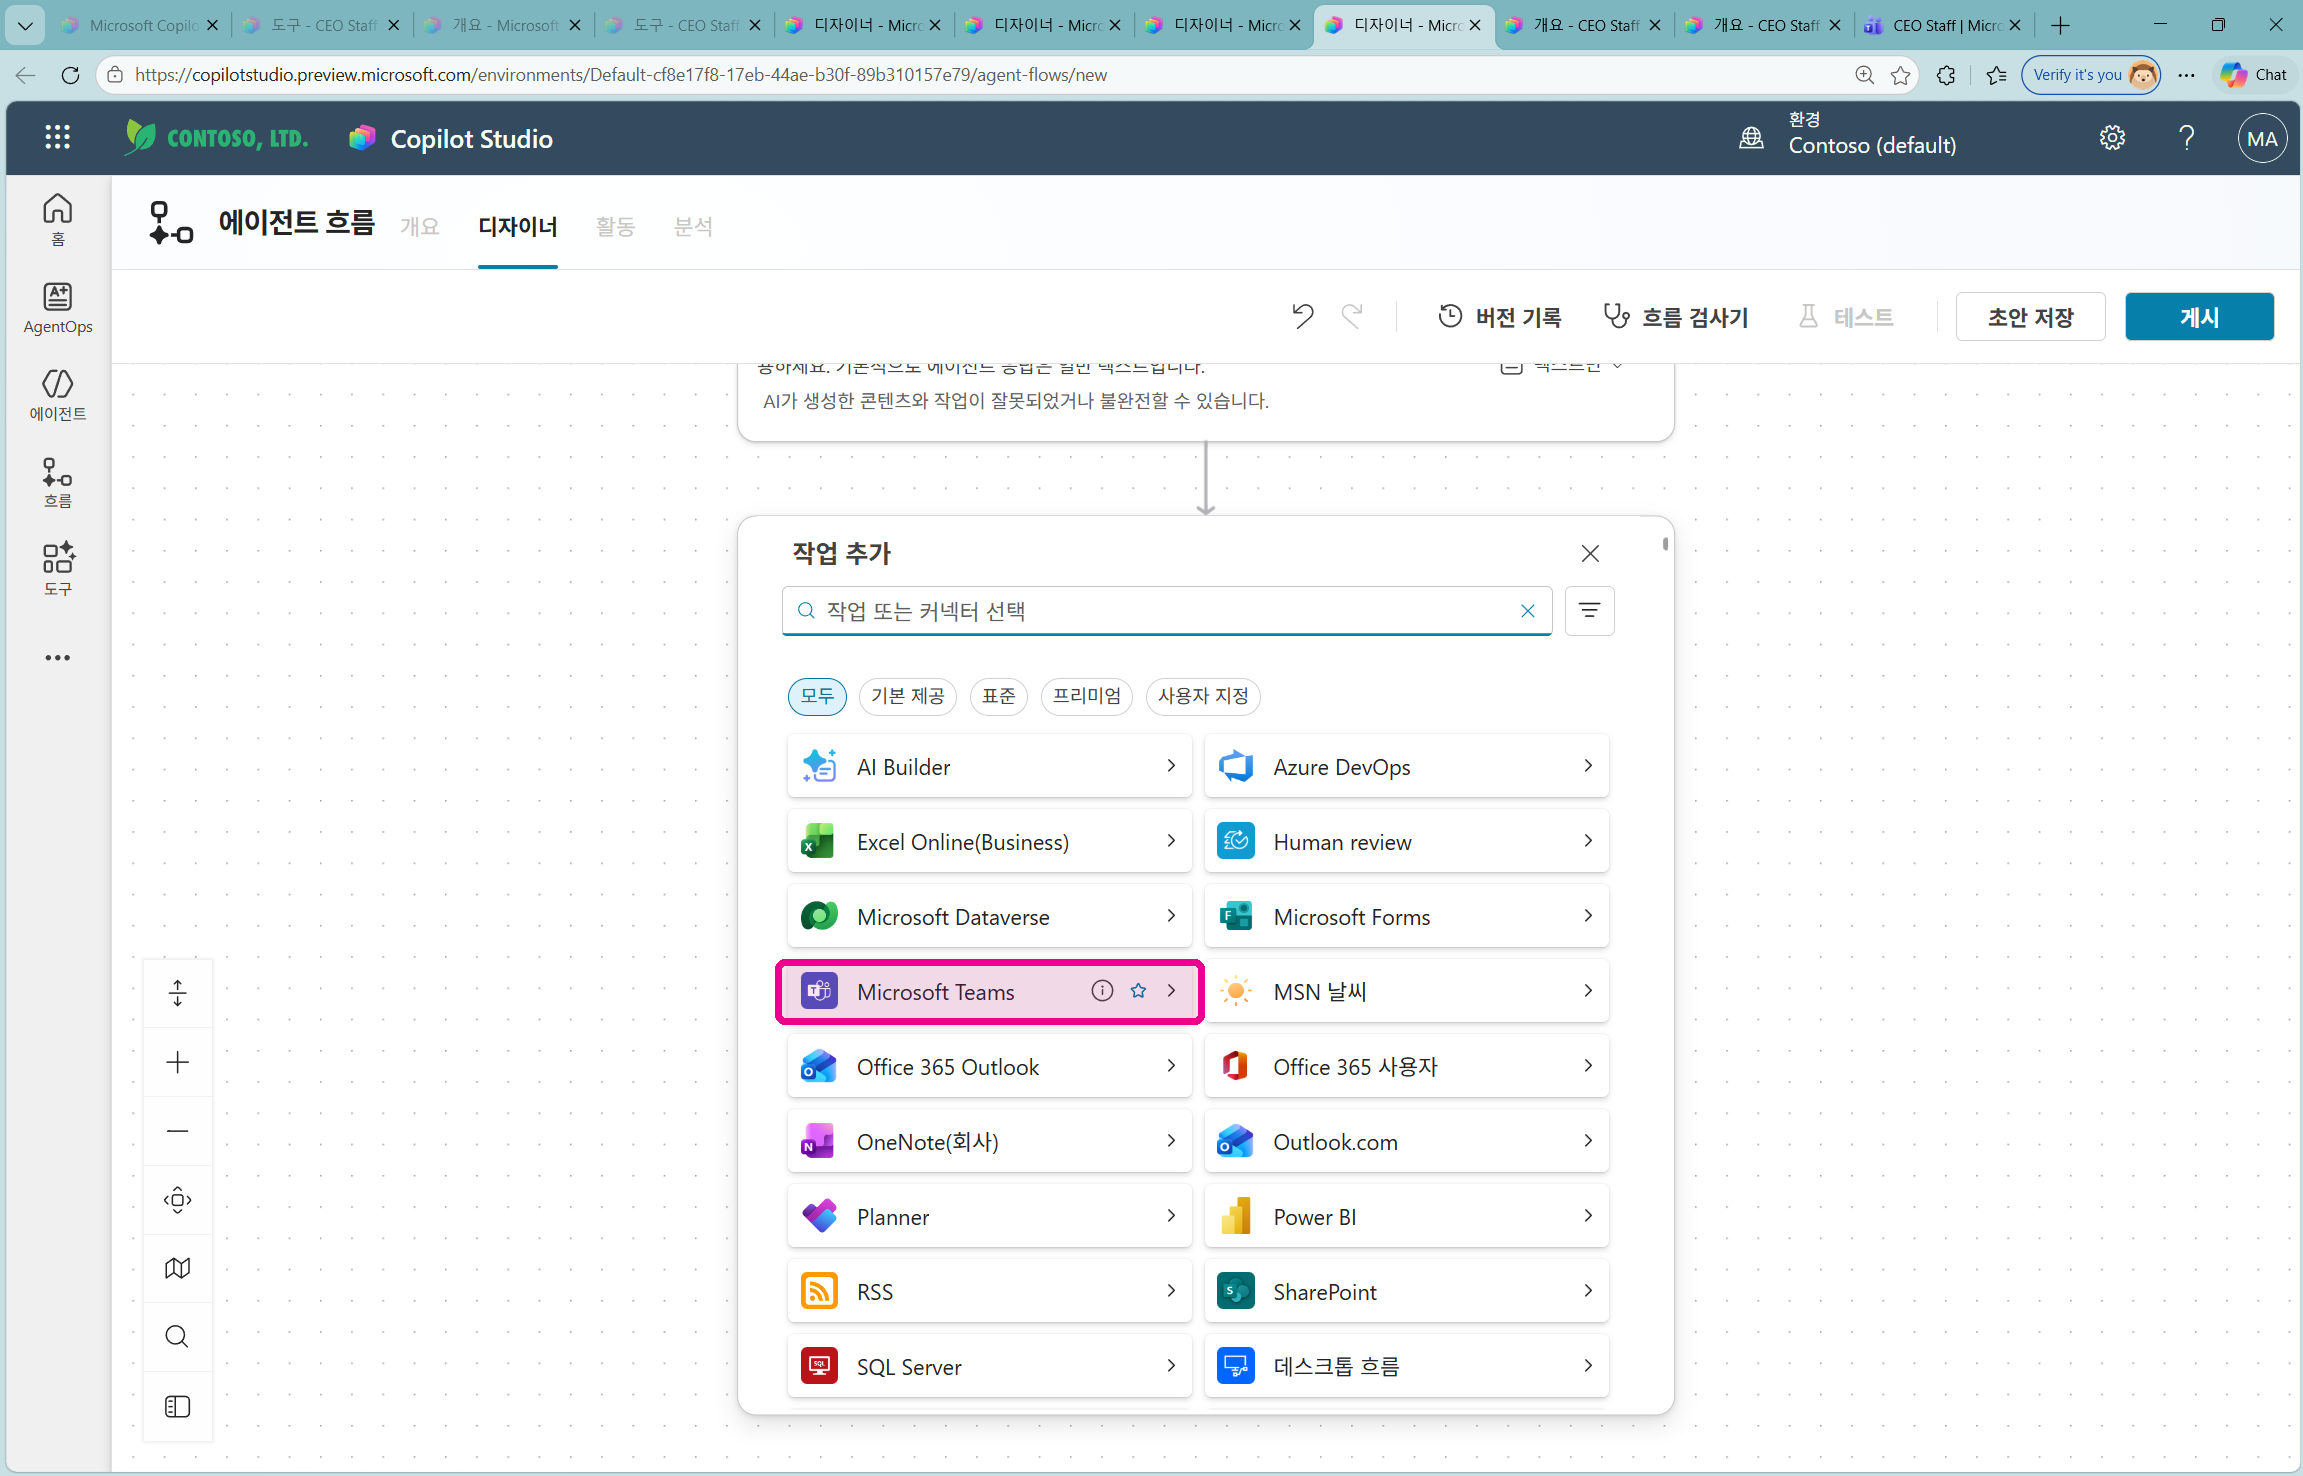Click the undo arrow in toolbar
The width and height of the screenshot is (2303, 1476).
(x=1302, y=316)
